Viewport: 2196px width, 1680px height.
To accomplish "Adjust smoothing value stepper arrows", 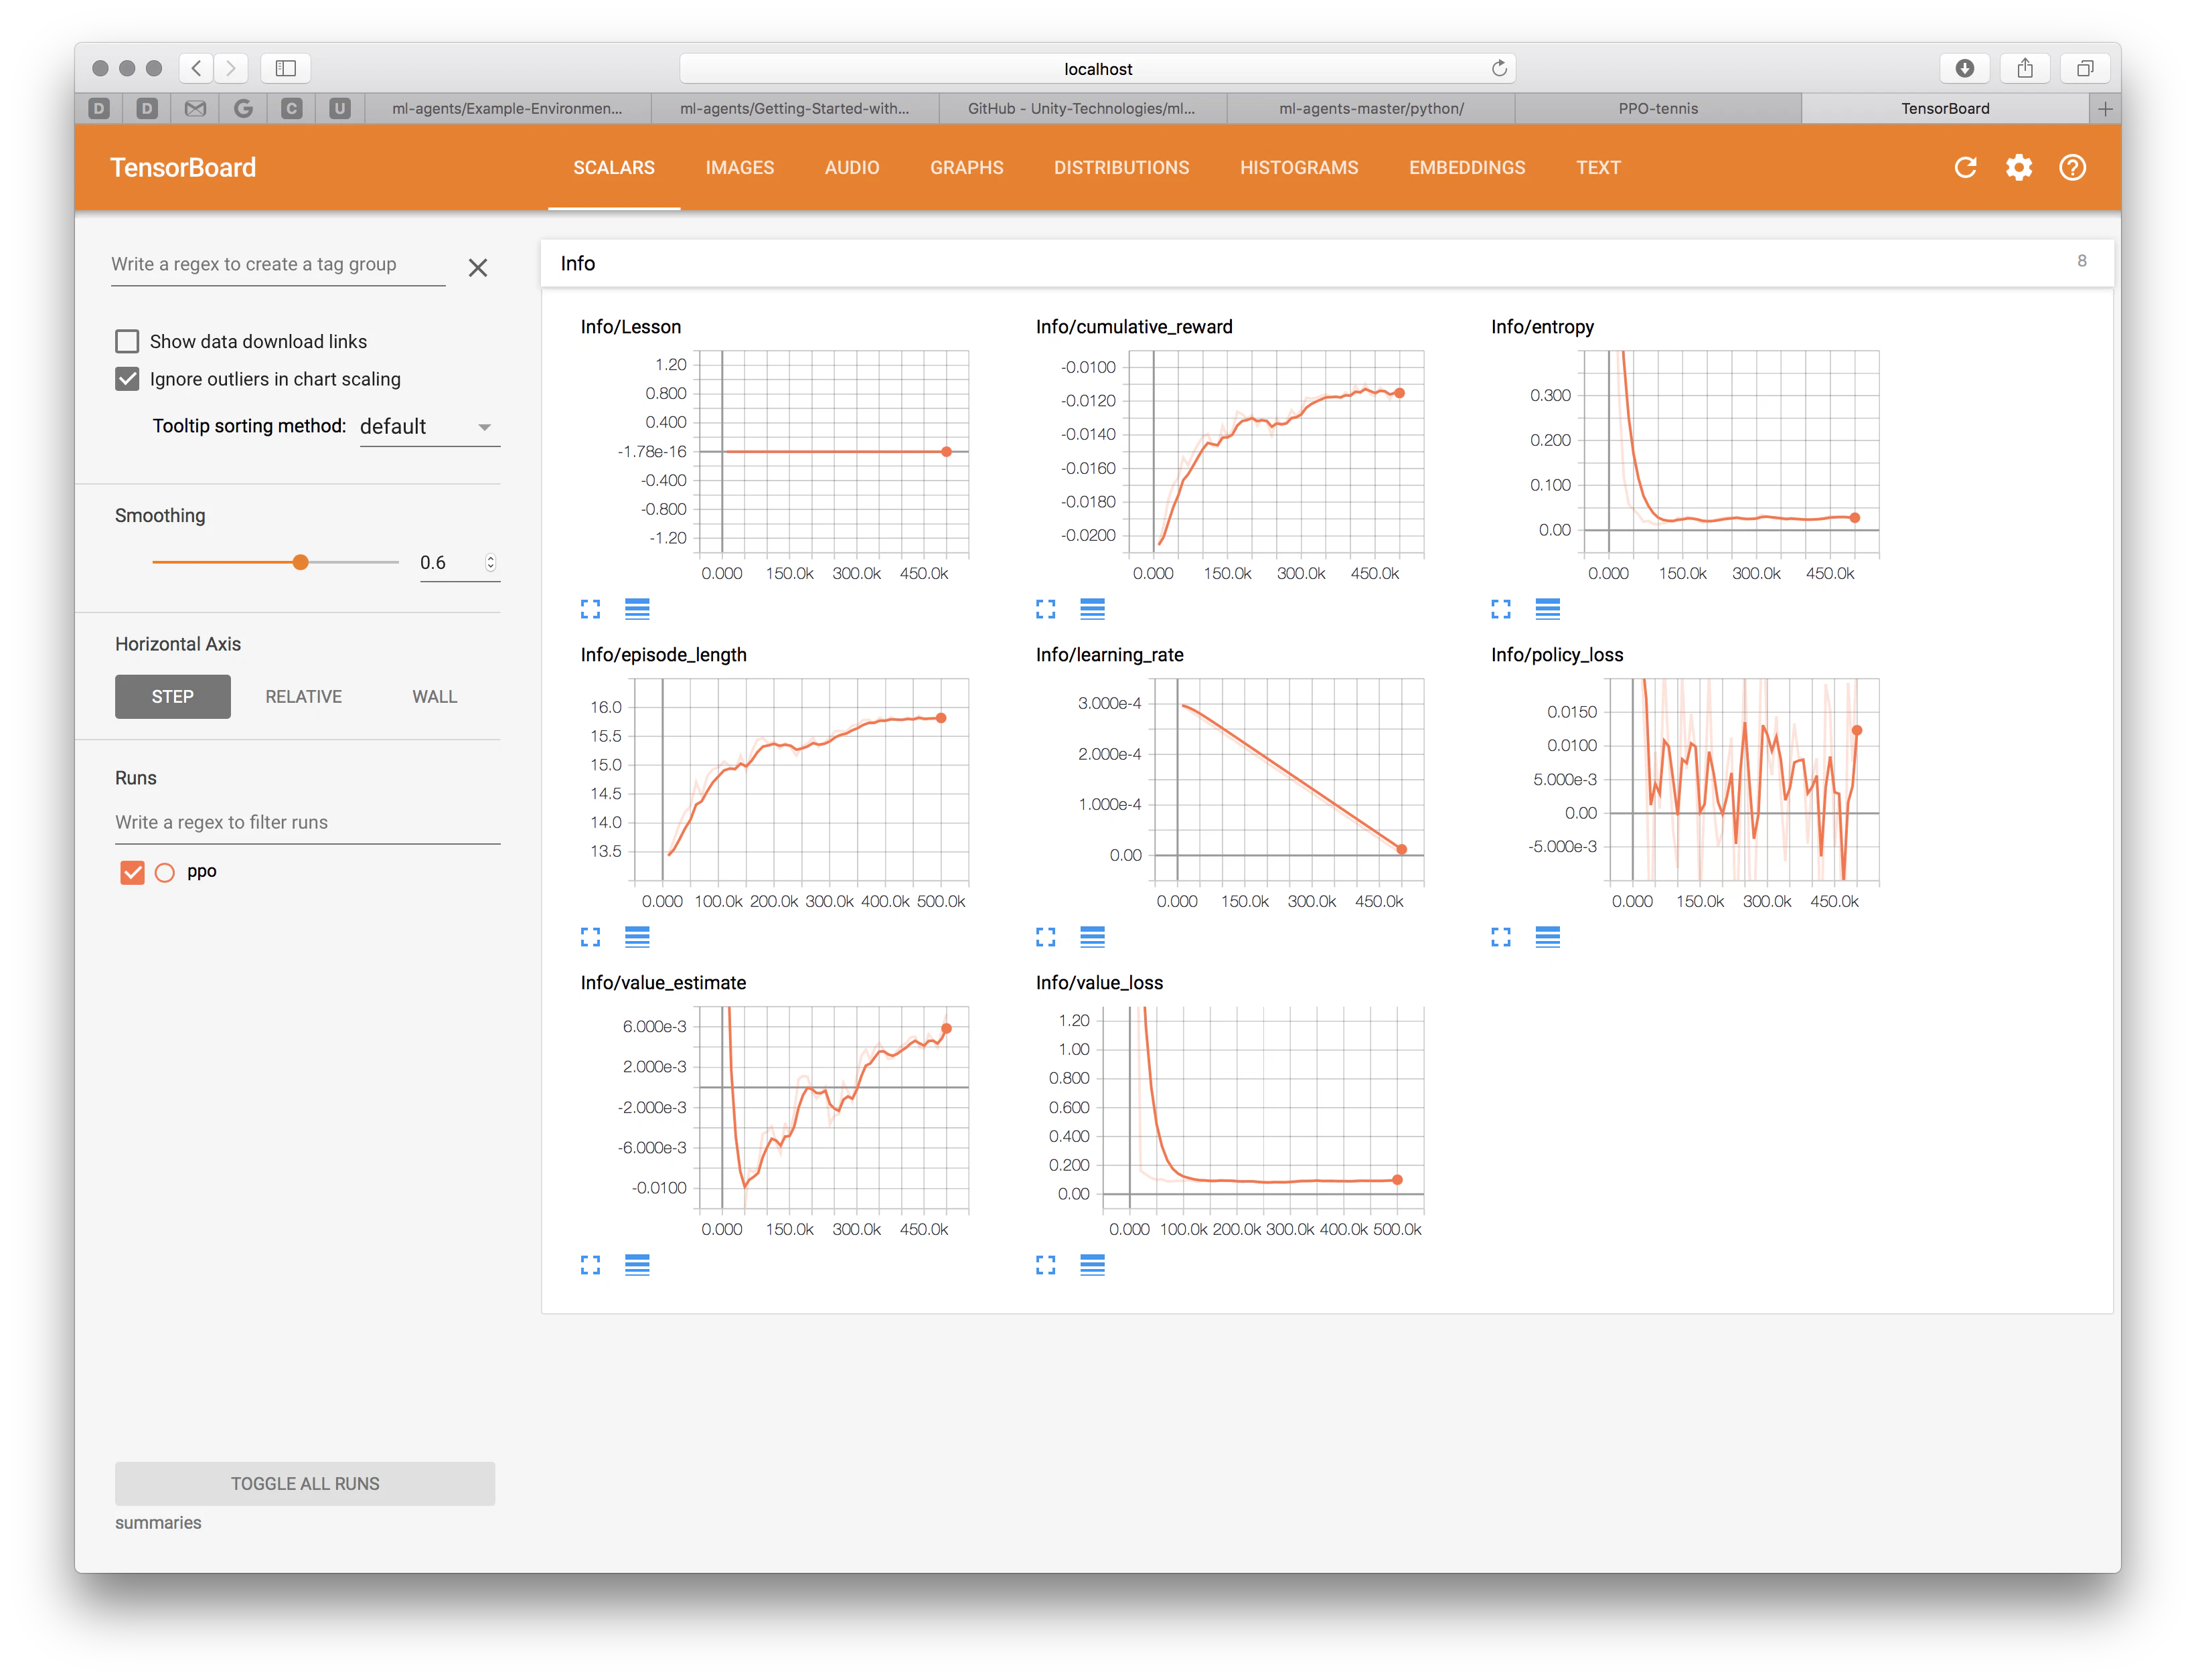I will 490,562.
